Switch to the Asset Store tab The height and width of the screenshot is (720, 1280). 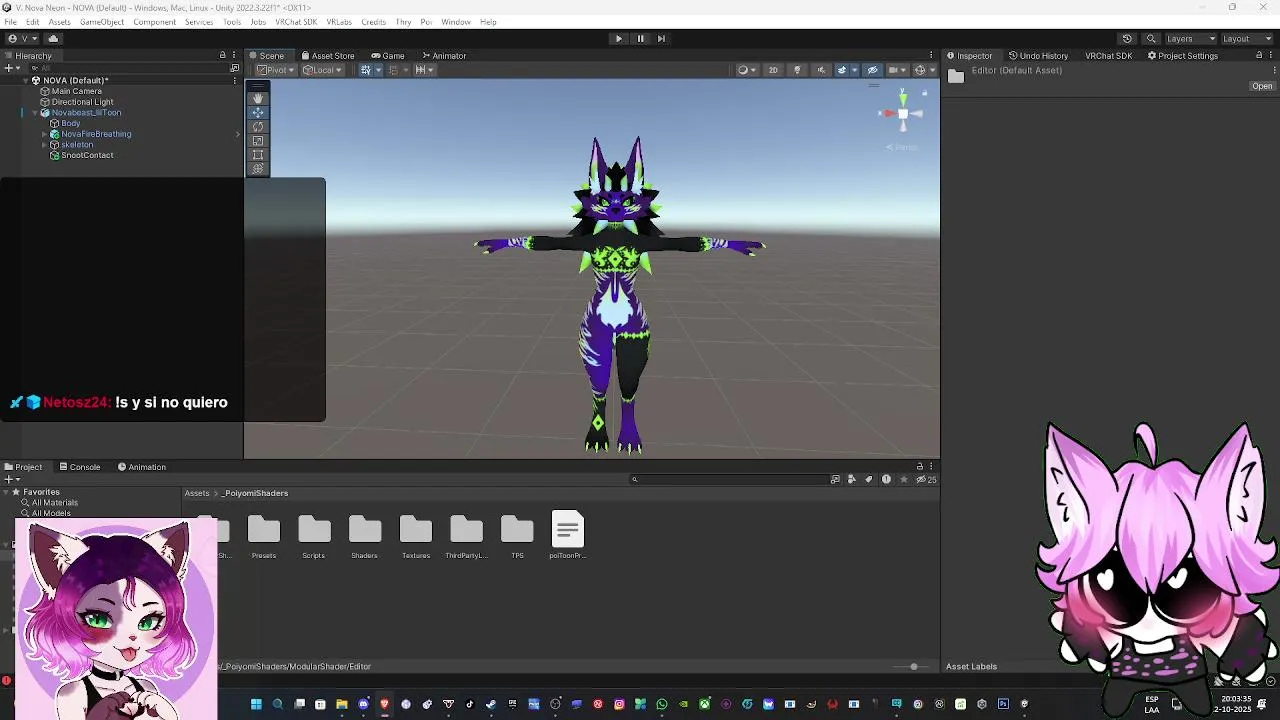point(329,56)
